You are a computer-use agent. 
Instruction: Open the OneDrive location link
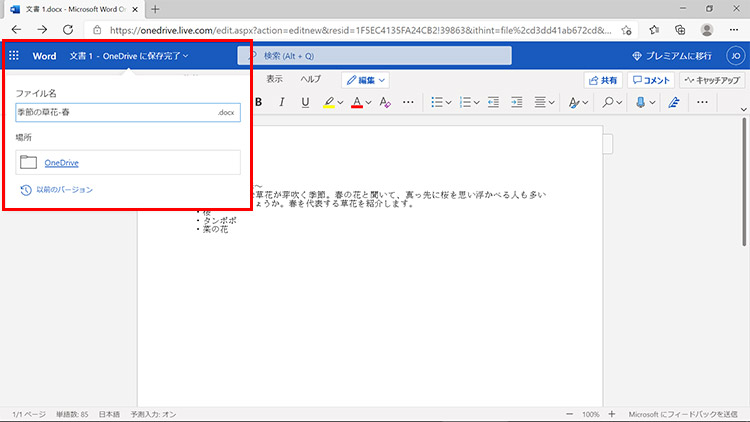62,162
